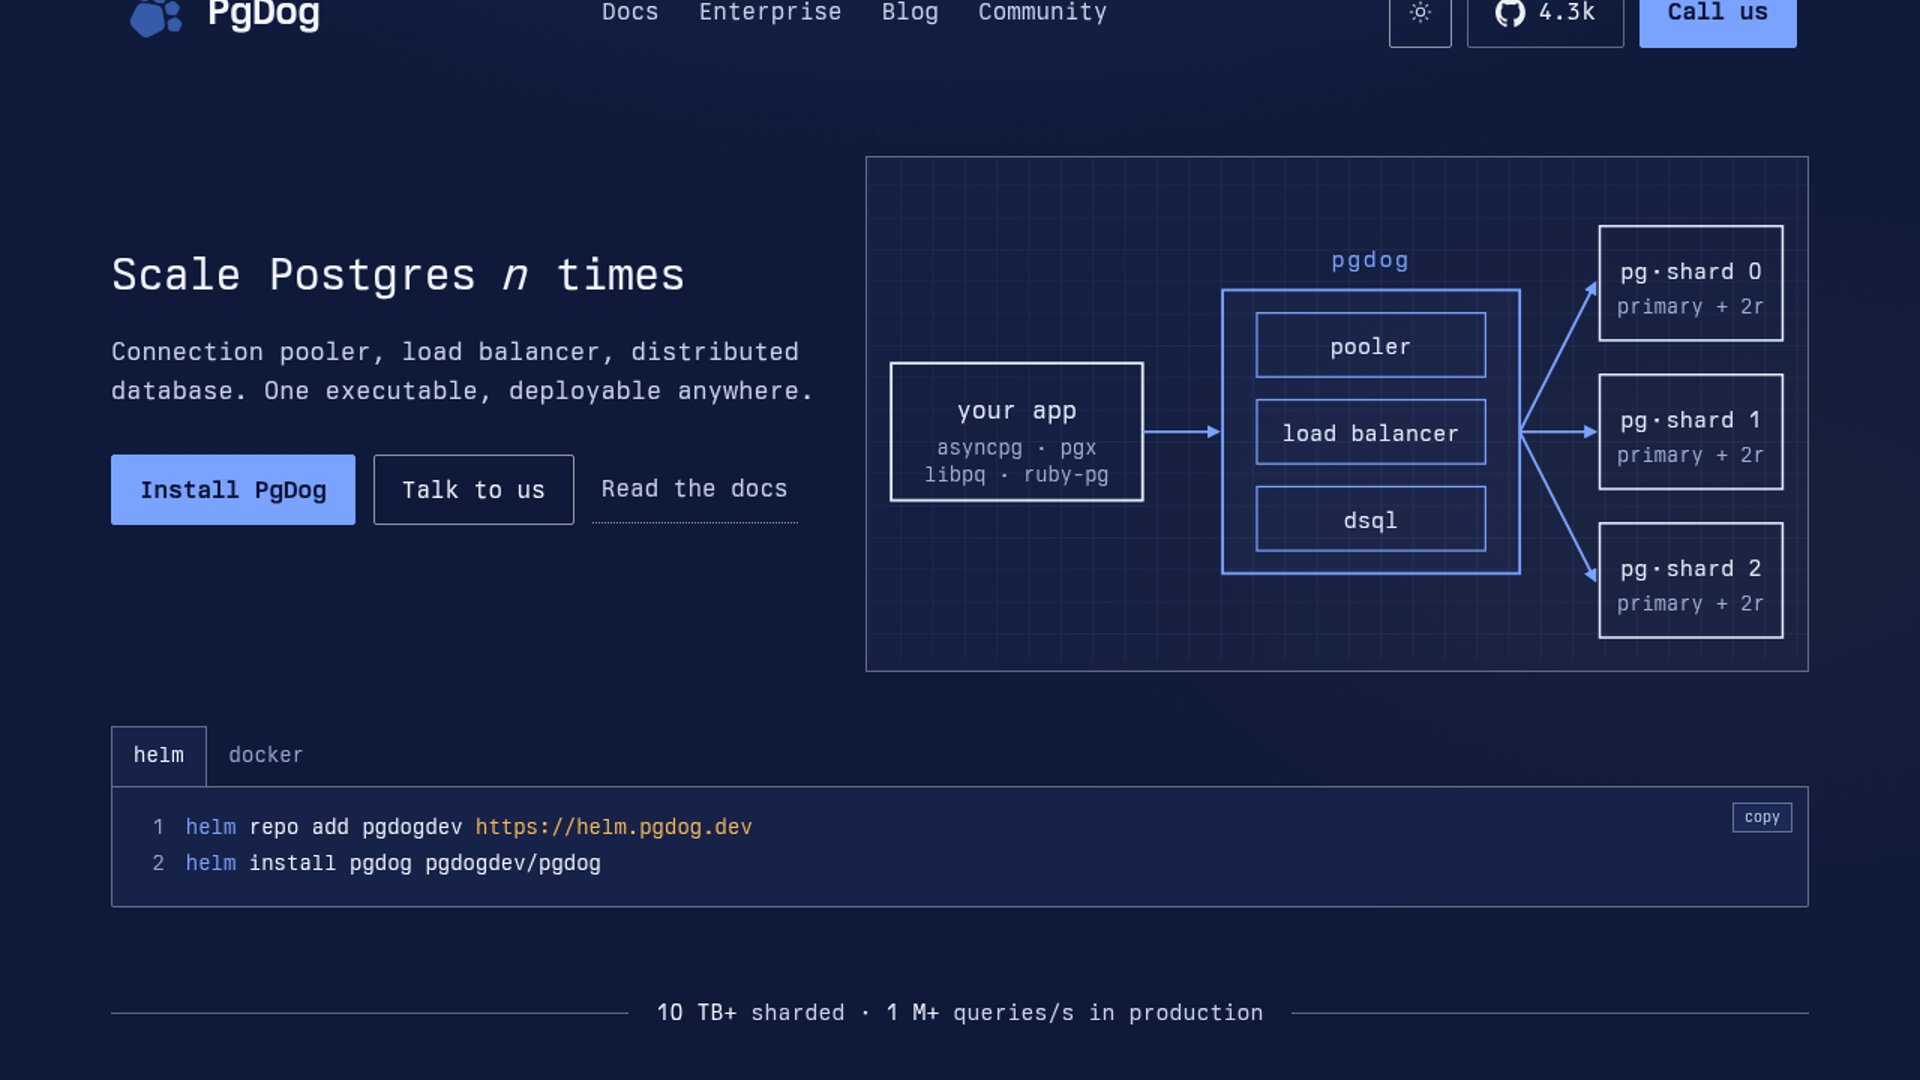Click the pg·shard 2 box
1920x1080 pixels.
click(x=1690, y=581)
